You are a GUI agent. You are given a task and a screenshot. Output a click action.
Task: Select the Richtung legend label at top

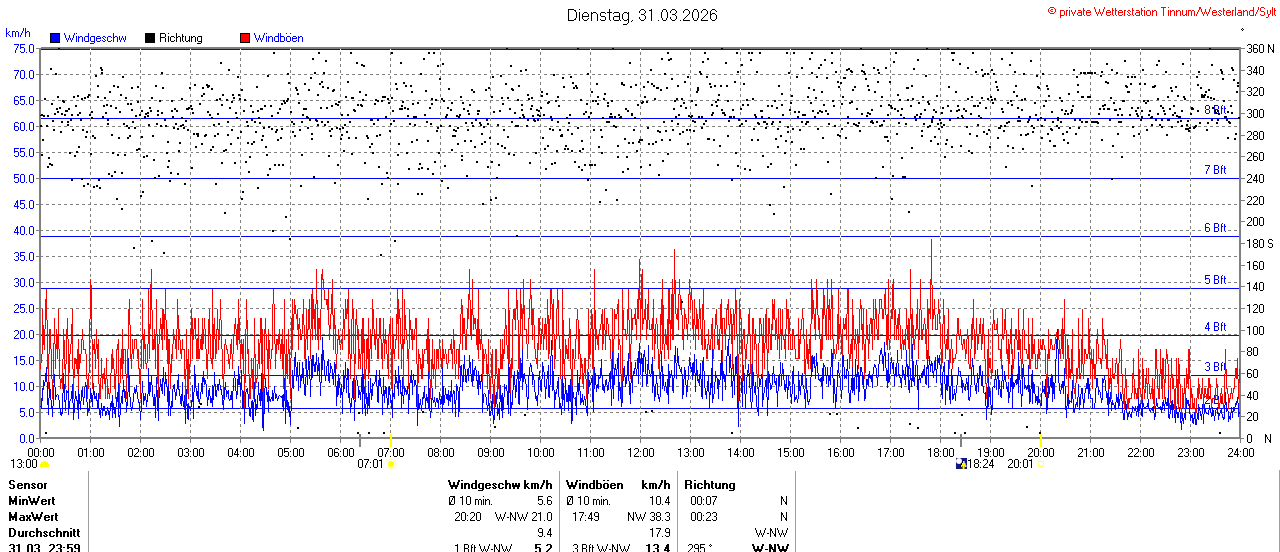(x=180, y=38)
